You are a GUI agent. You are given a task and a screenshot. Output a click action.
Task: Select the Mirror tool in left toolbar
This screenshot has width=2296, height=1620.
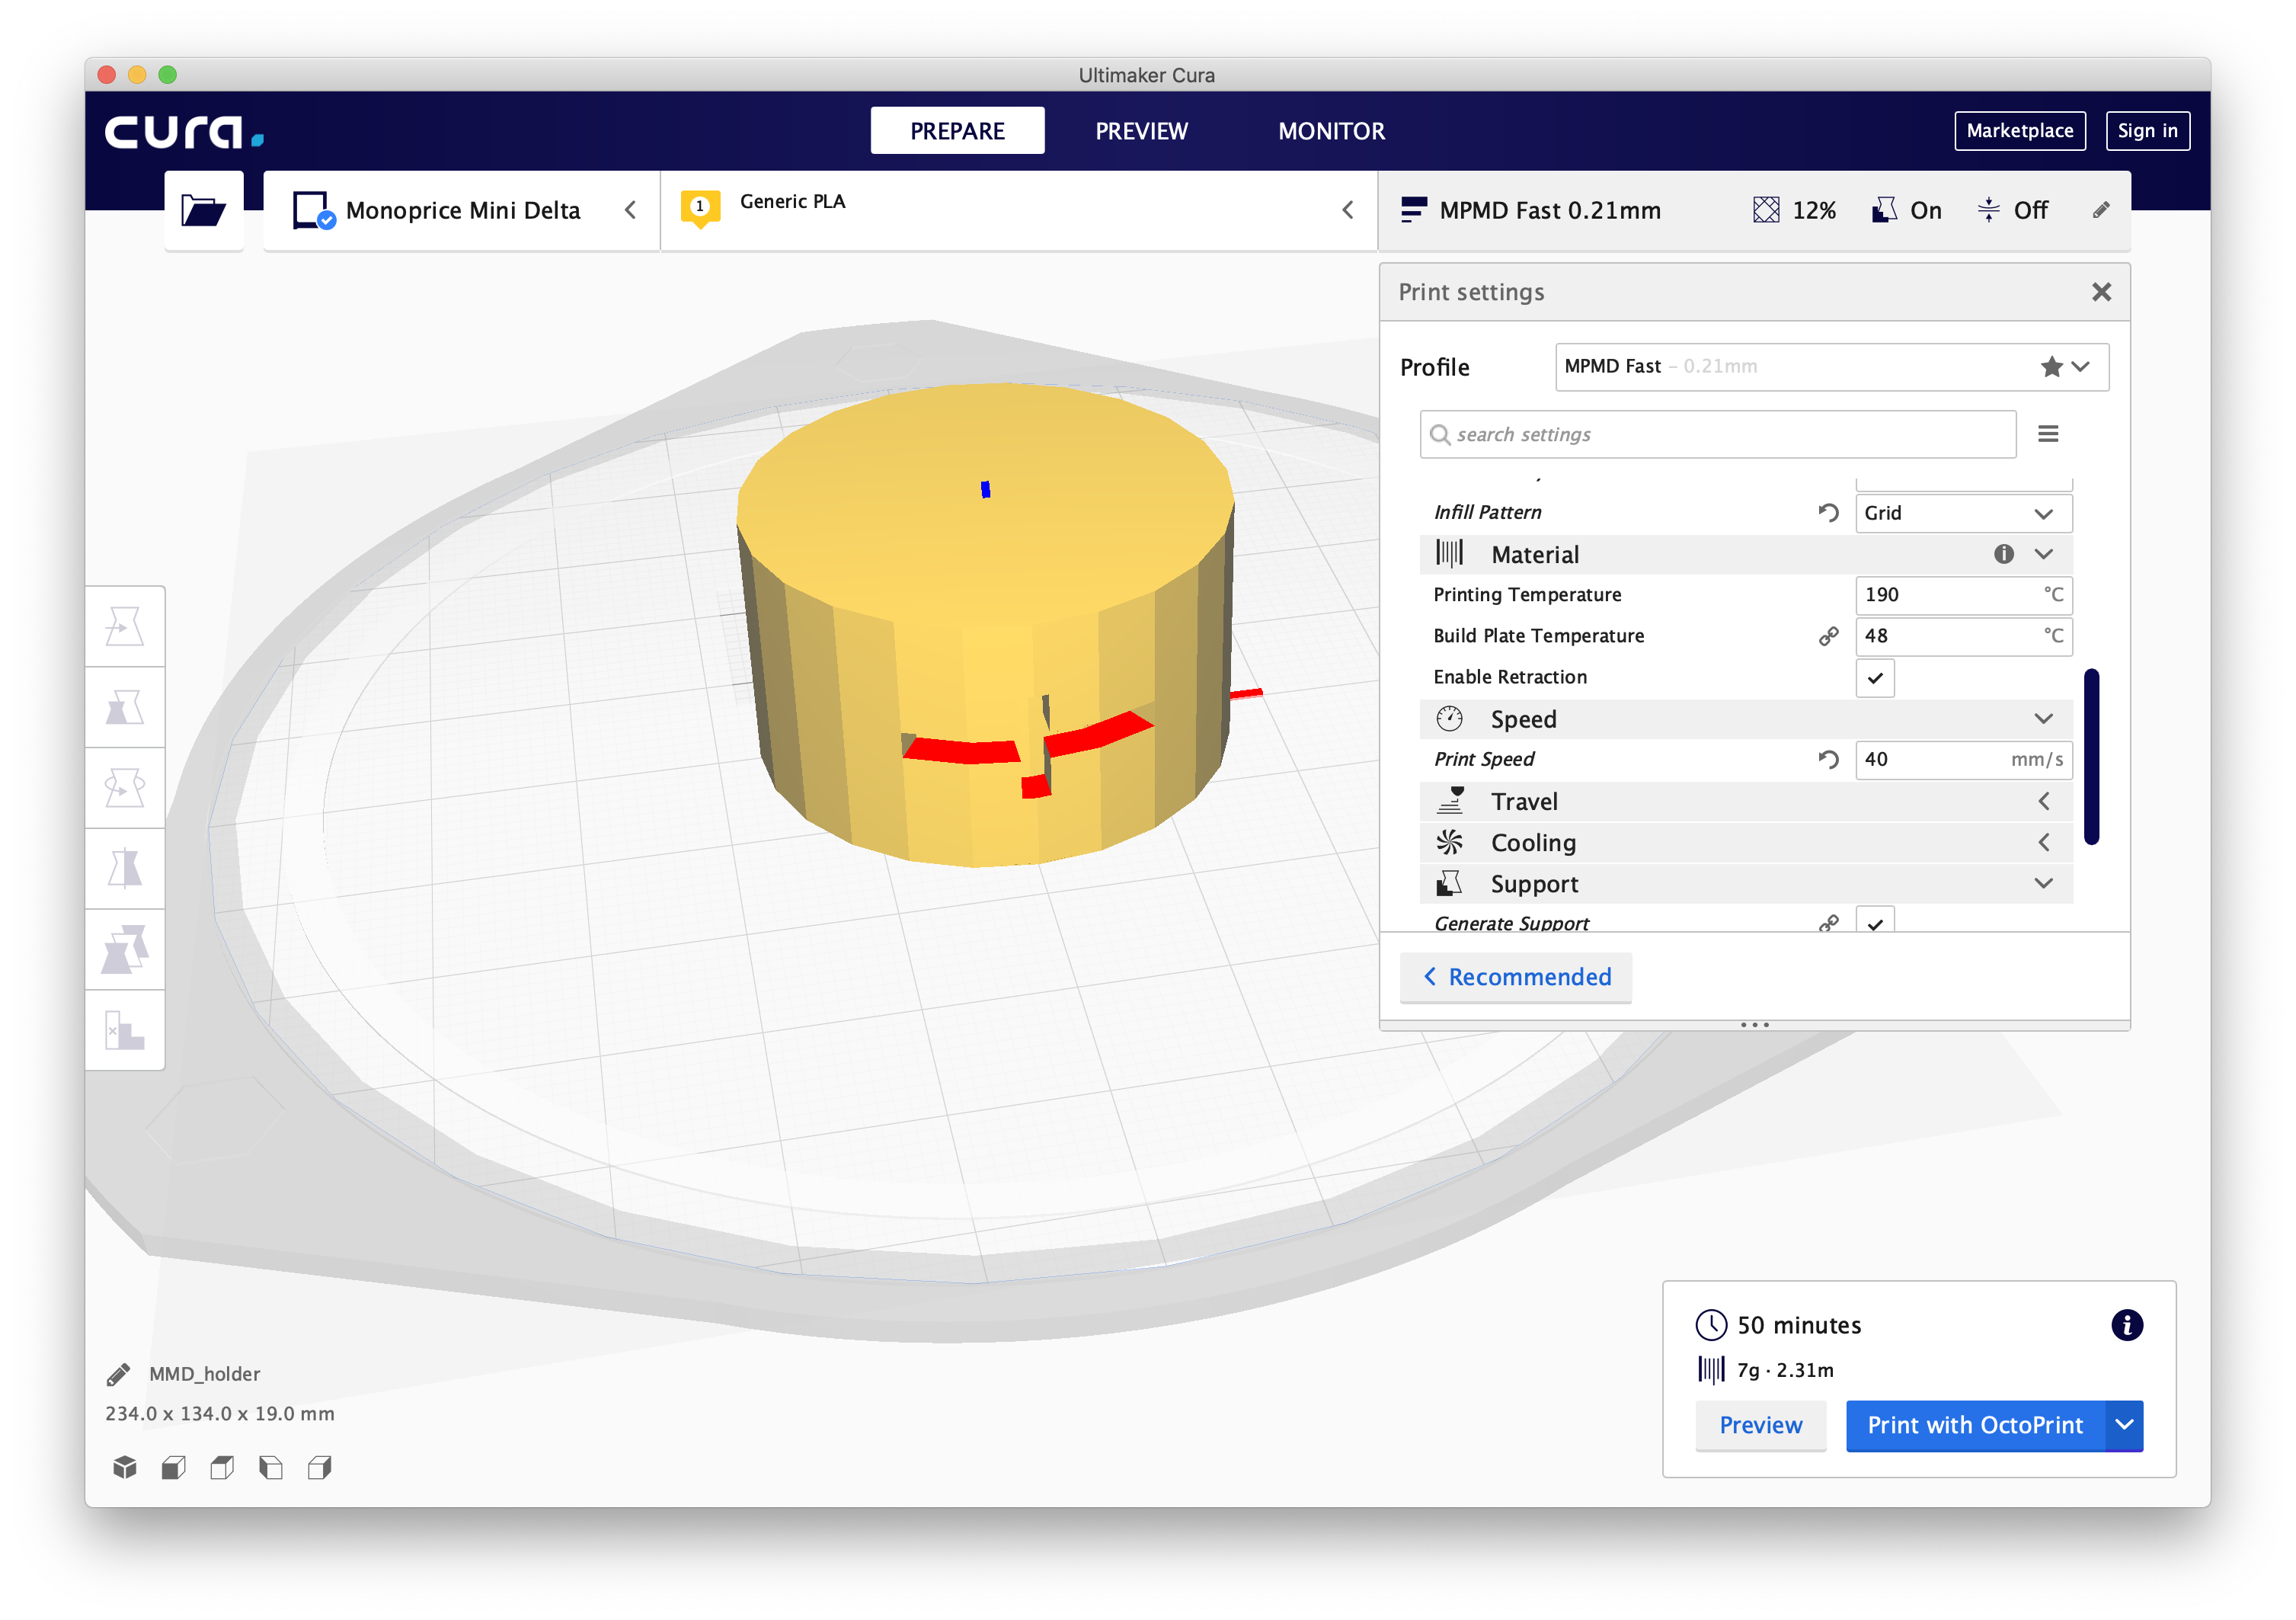pyautogui.click(x=125, y=869)
